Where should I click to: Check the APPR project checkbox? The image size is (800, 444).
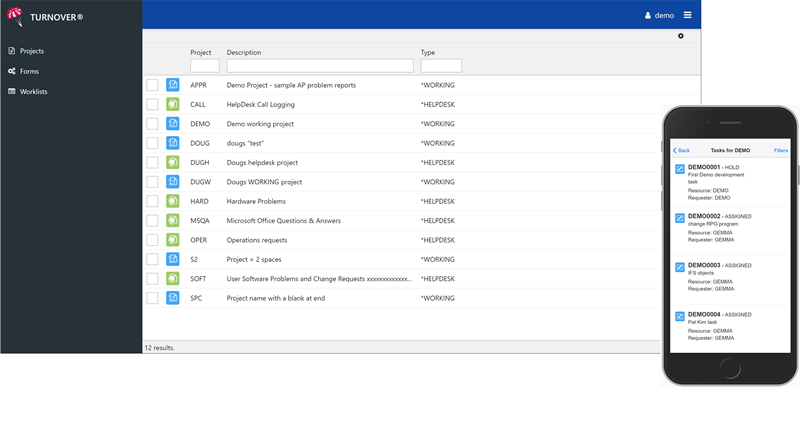tap(152, 85)
